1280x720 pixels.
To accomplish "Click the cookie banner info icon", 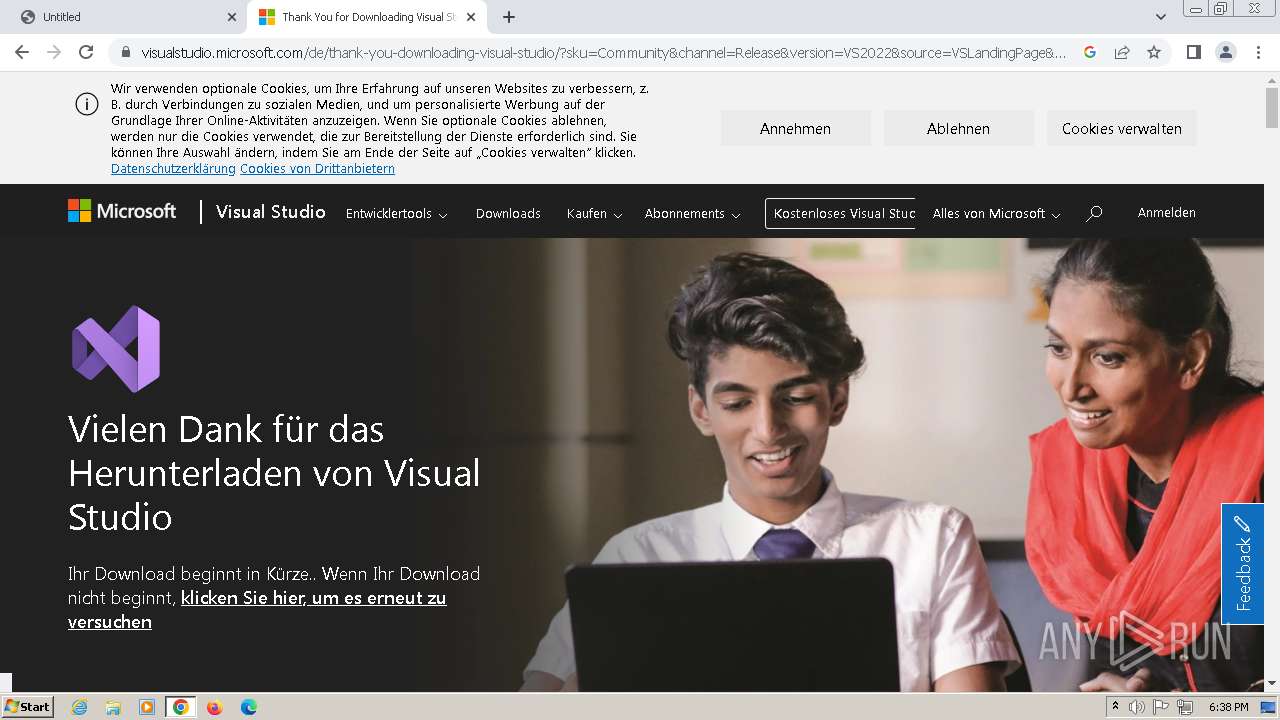I will (x=87, y=105).
